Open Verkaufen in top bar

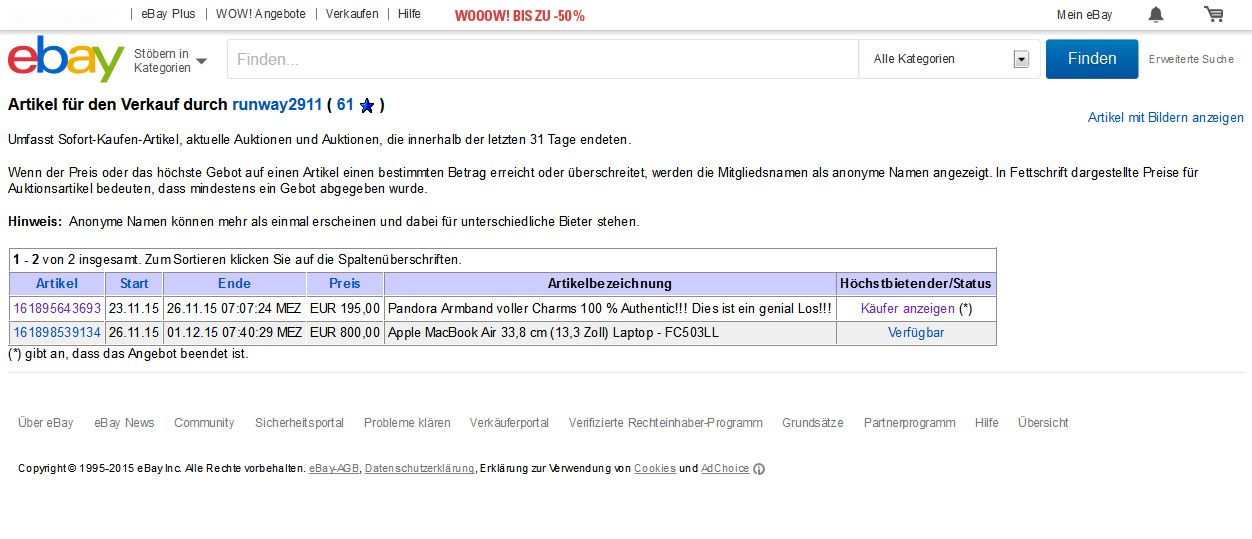click(x=352, y=14)
